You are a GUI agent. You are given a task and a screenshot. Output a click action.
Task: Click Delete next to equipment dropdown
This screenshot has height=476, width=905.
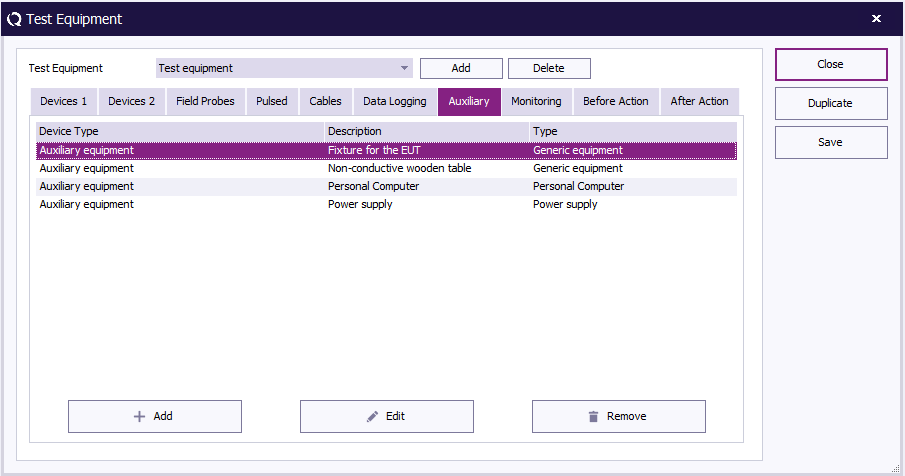(548, 68)
